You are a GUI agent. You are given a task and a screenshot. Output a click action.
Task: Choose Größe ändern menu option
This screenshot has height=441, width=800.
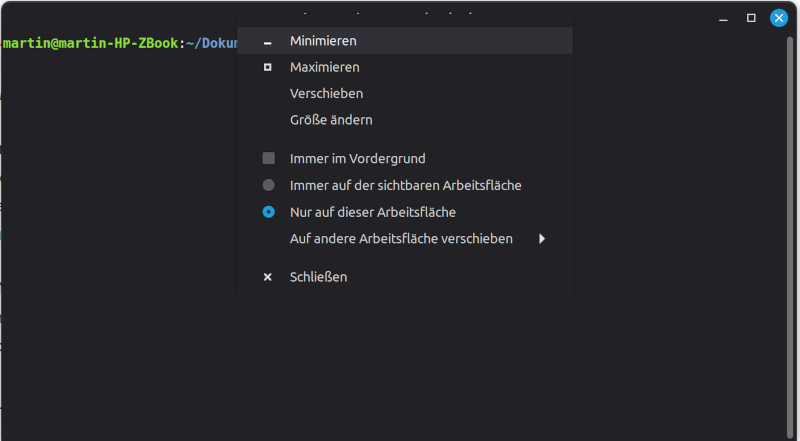tap(405, 120)
